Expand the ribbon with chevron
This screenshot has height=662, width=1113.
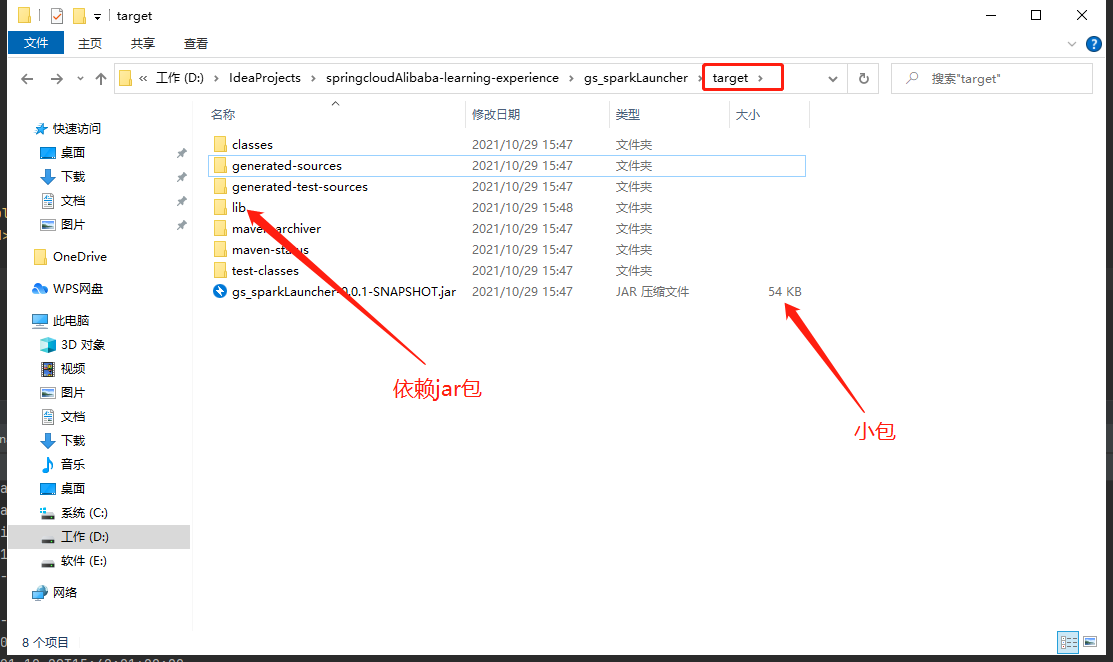point(1072,44)
